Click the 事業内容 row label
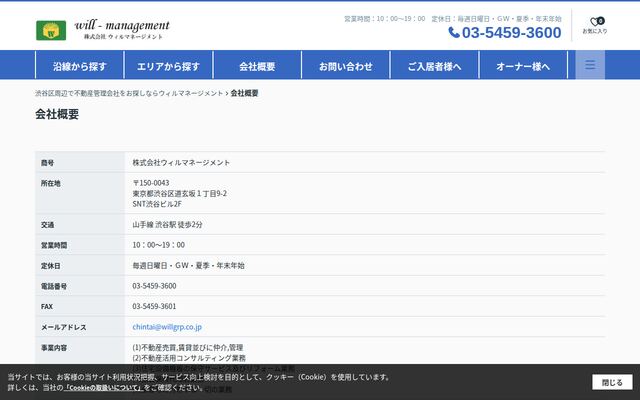Viewport: 640px width, 400px height. [54, 348]
